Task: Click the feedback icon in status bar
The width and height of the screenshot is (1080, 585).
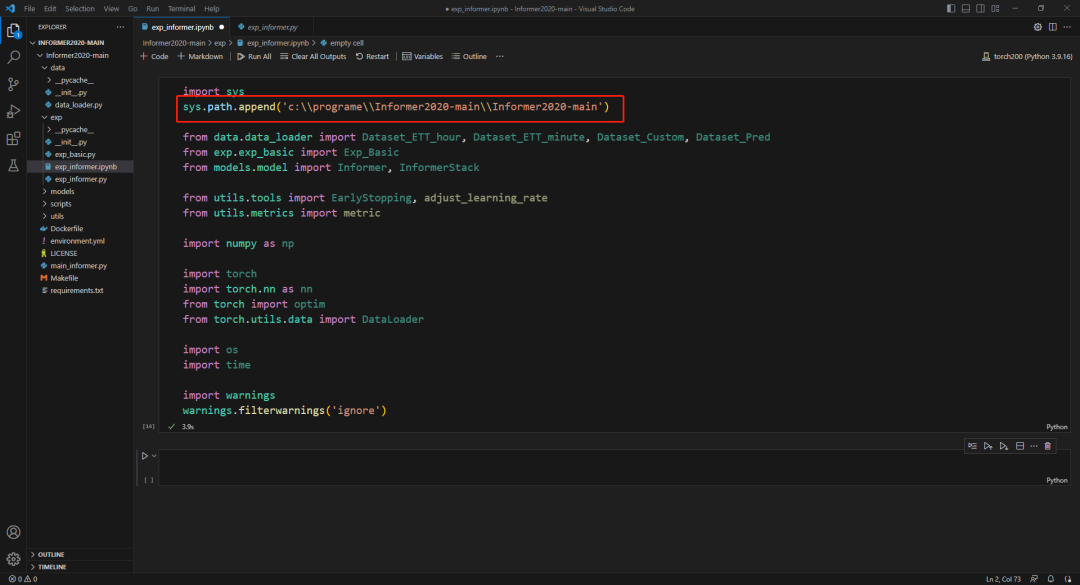Action: pyautogui.click(x=1034, y=579)
